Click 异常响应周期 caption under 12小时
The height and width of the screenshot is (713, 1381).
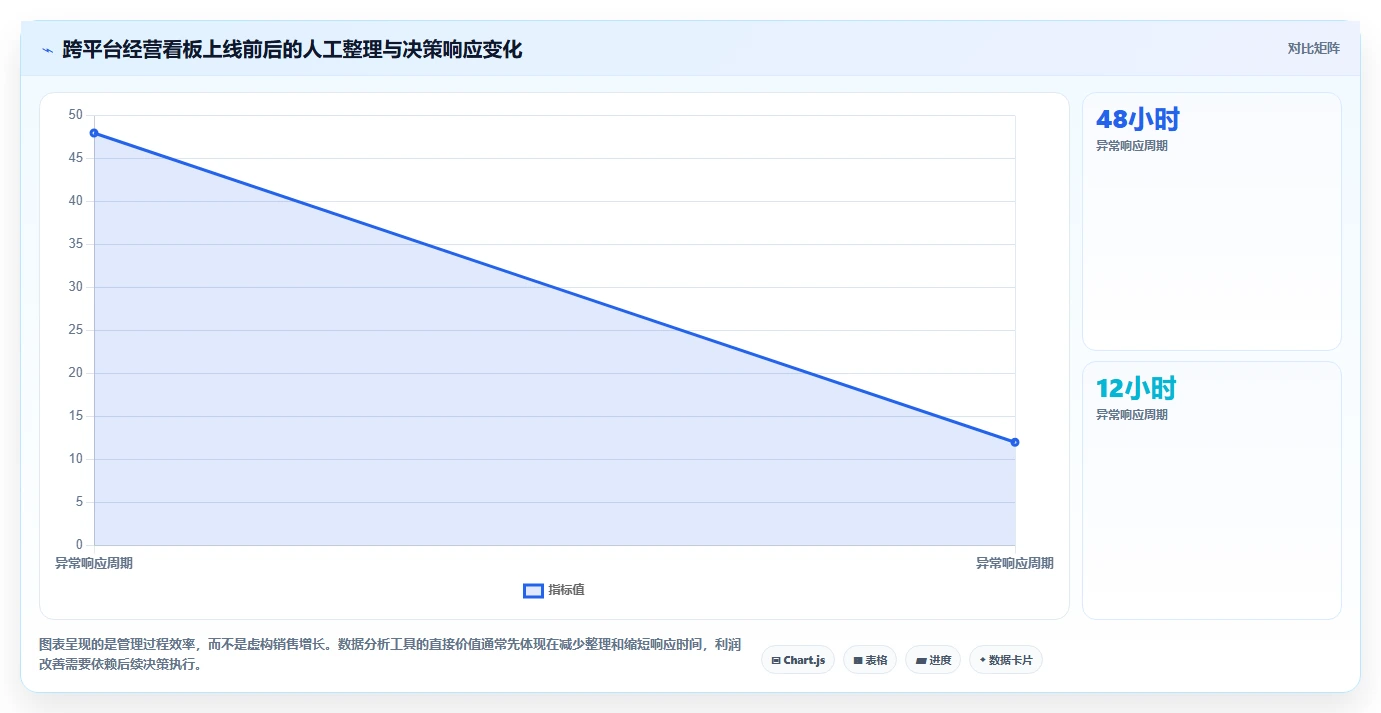[x=1132, y=415]
